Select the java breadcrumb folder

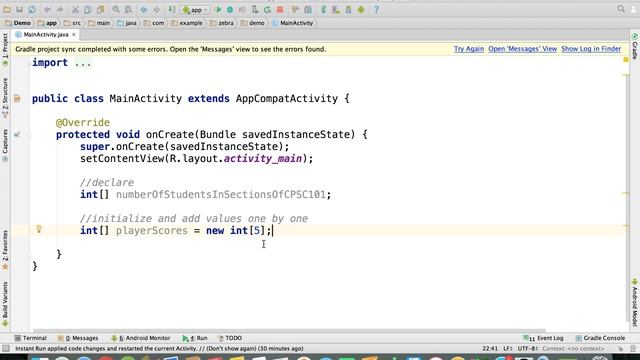(127, 23)
